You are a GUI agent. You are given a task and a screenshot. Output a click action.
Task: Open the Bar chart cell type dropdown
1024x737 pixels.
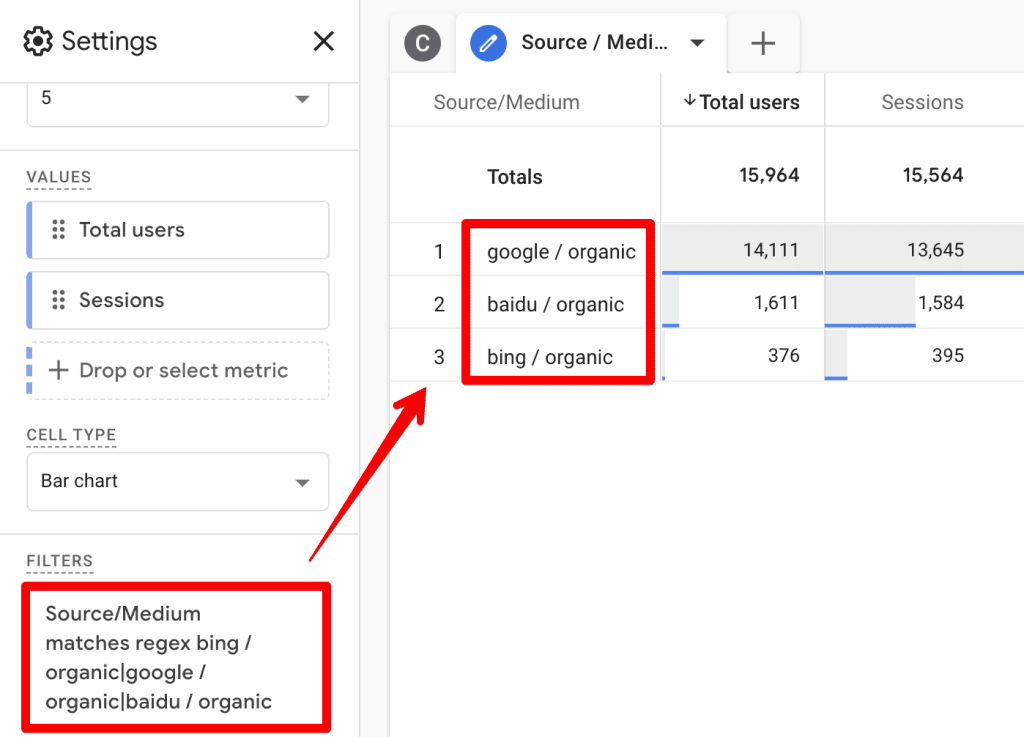pyautogui.click(x=178, y=481)
